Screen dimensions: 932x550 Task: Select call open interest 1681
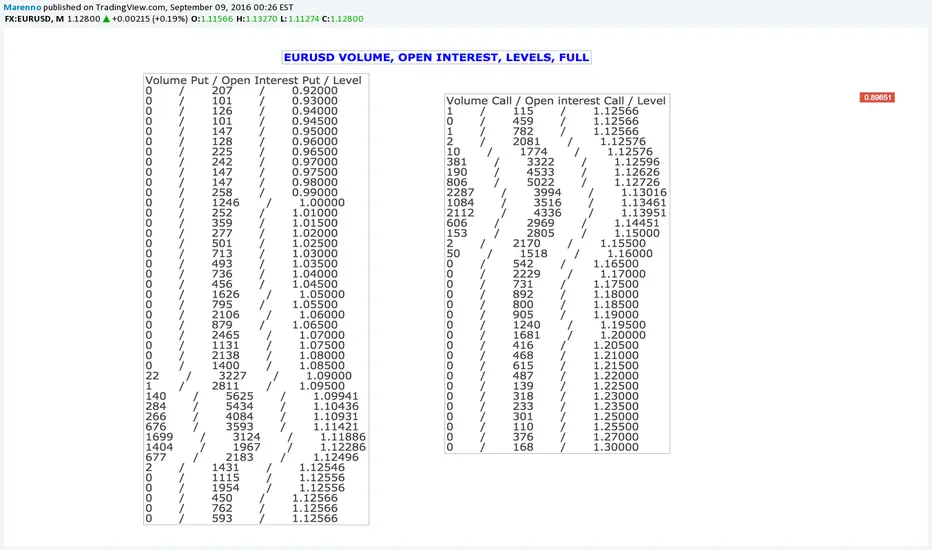[527, 335]
